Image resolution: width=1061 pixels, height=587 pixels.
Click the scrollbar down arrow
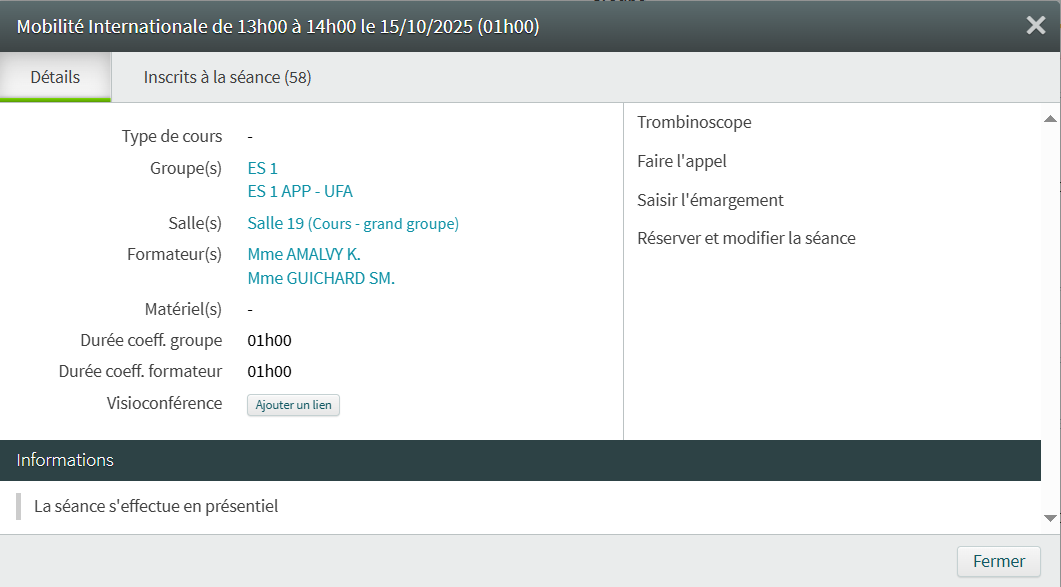pyautogui.click(x=1050, y=518)
